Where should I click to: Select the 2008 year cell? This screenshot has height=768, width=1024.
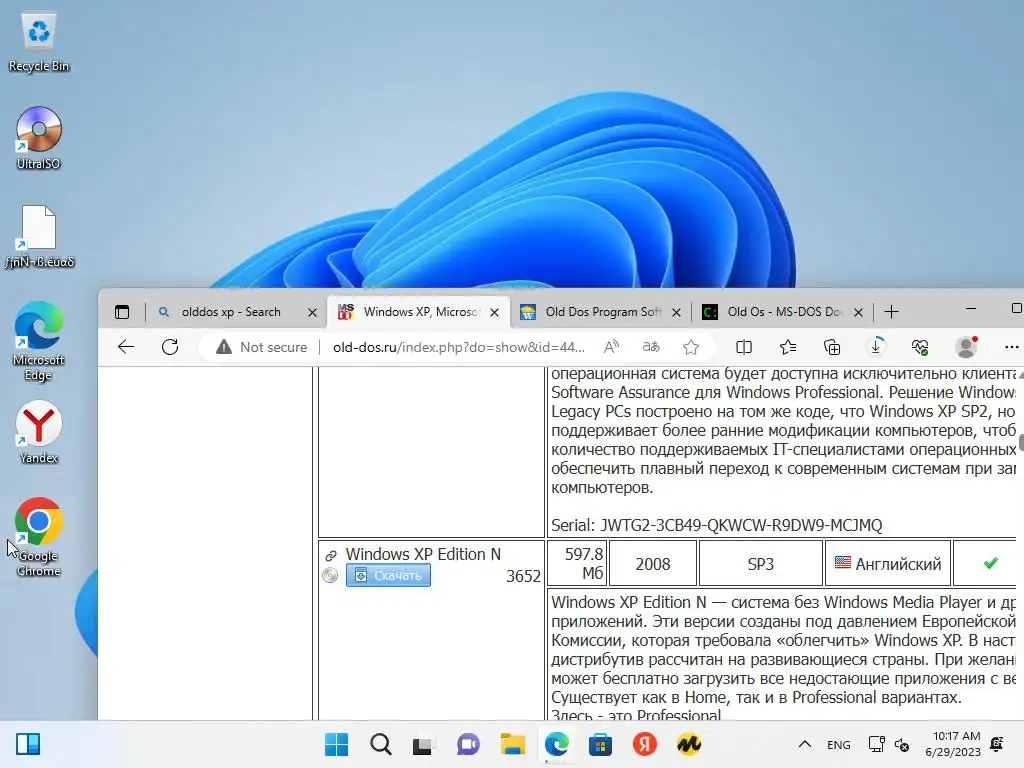653,564
